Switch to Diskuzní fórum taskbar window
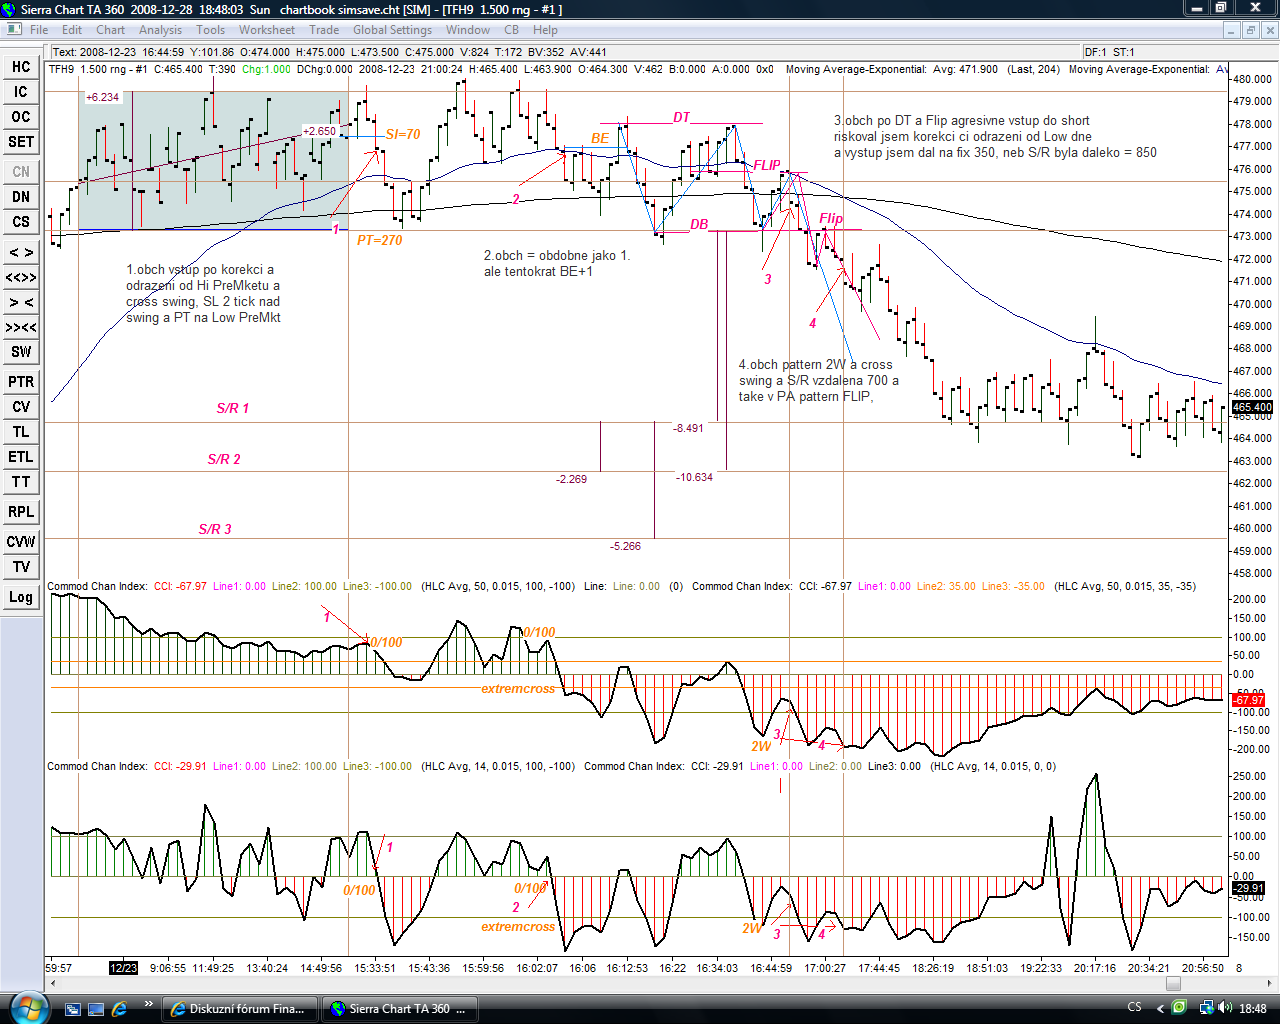1280x1024 pixels. pyautogui.click(x=239, y=1009)
